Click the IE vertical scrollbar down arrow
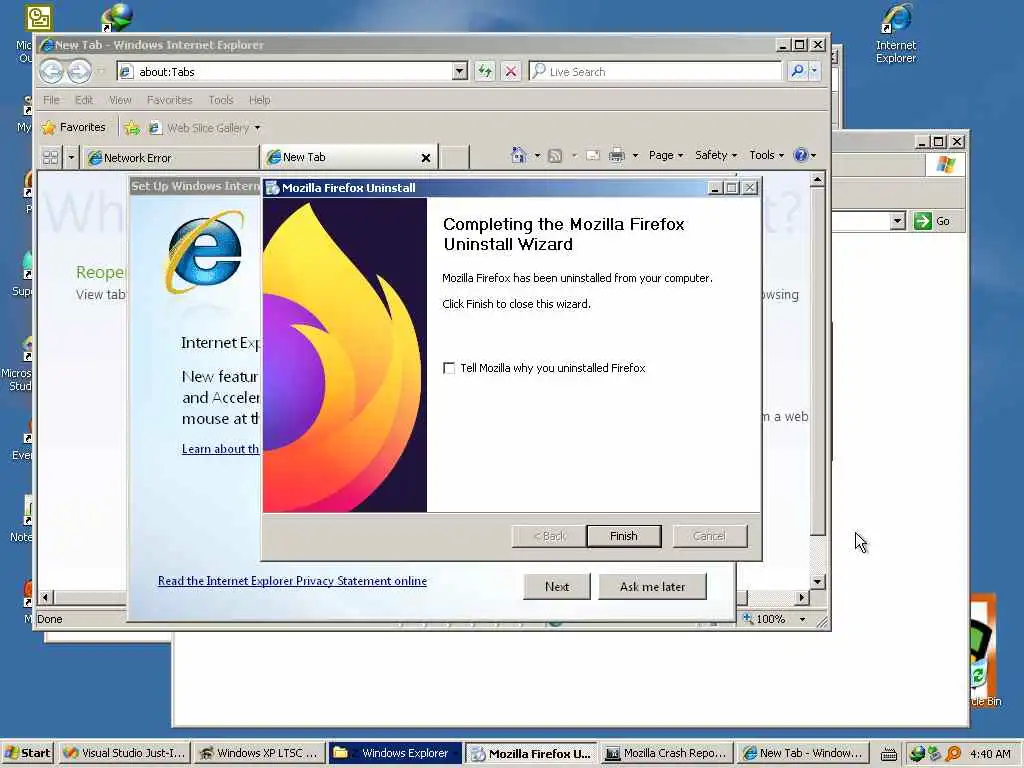The height and width of the screenshot is (768, 1024). pos(817,581)
